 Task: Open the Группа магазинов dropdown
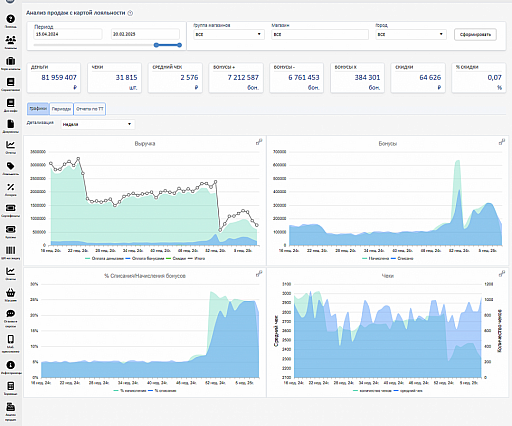pyautogui.click(x=229, y=34)
